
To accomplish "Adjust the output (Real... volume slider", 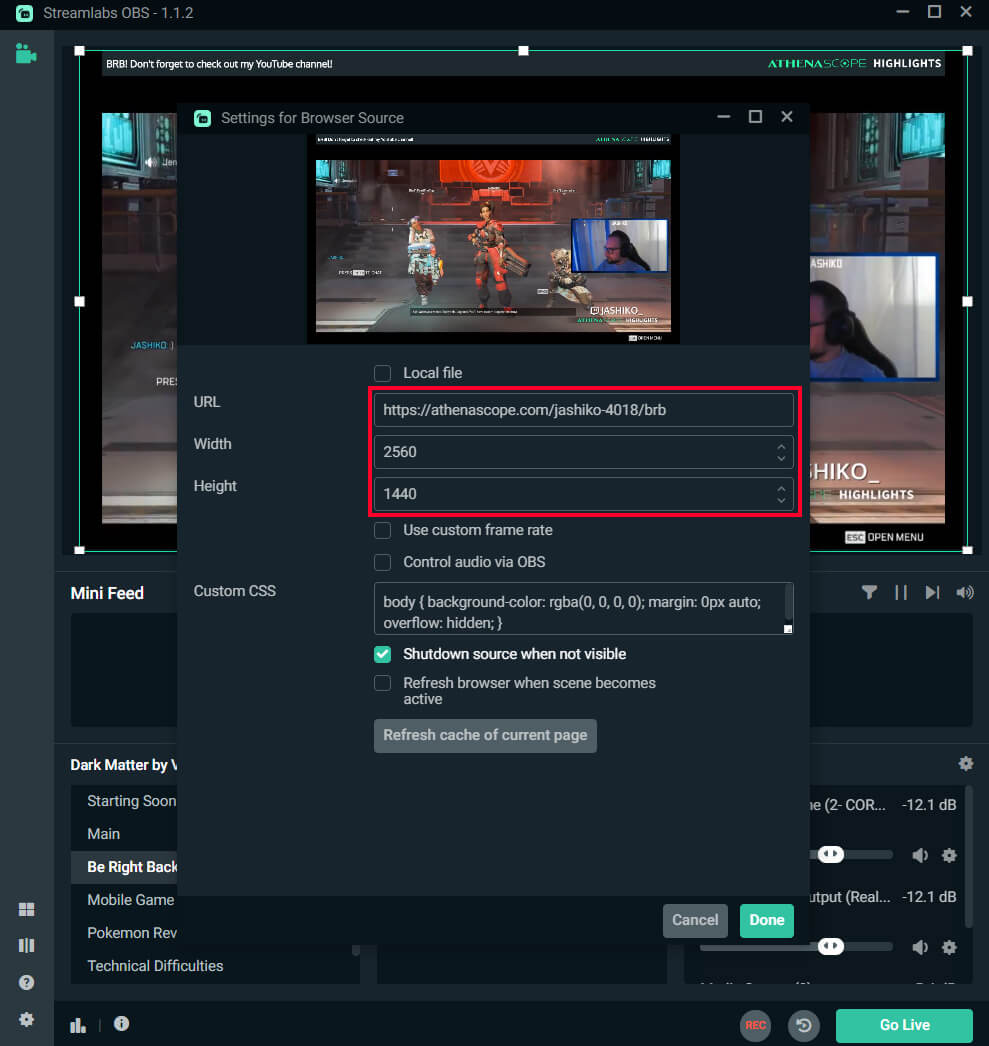I will 831,947.
